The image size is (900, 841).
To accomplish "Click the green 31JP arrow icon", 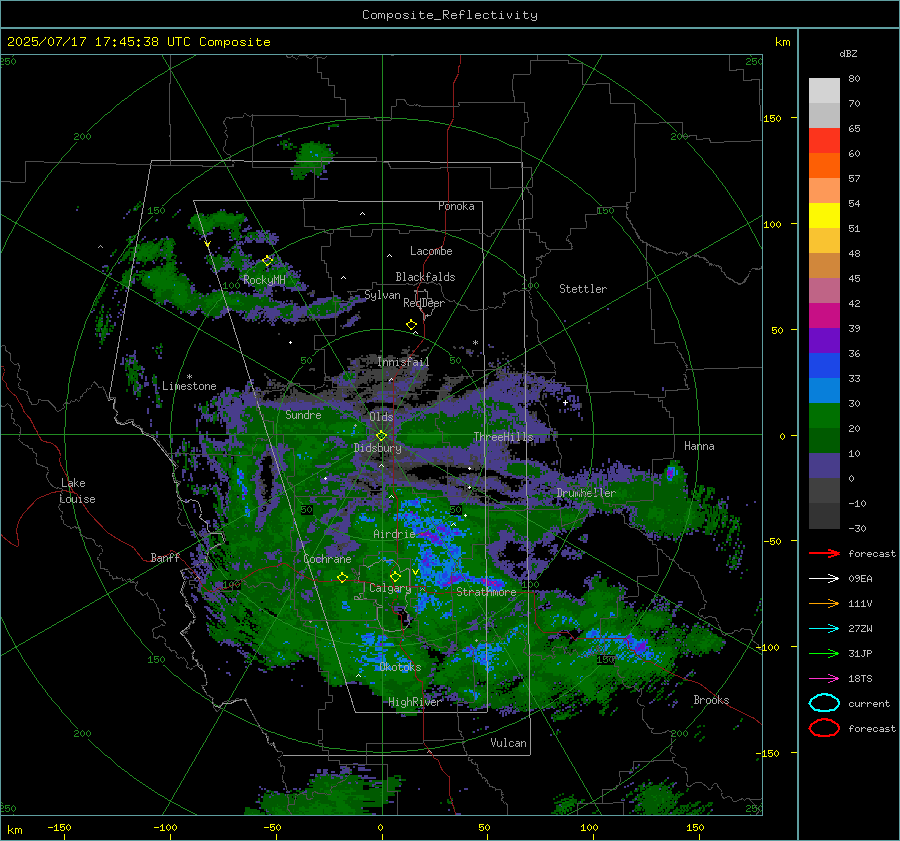I will [824, 653].
